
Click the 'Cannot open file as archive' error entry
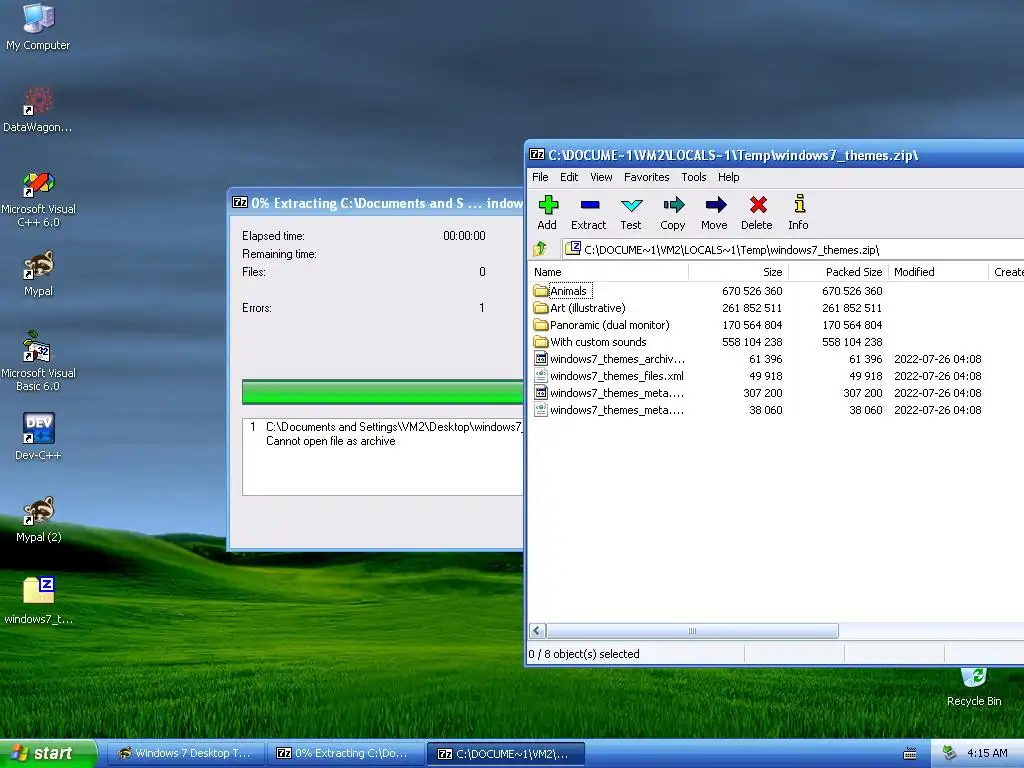click(x=330, y=441)
